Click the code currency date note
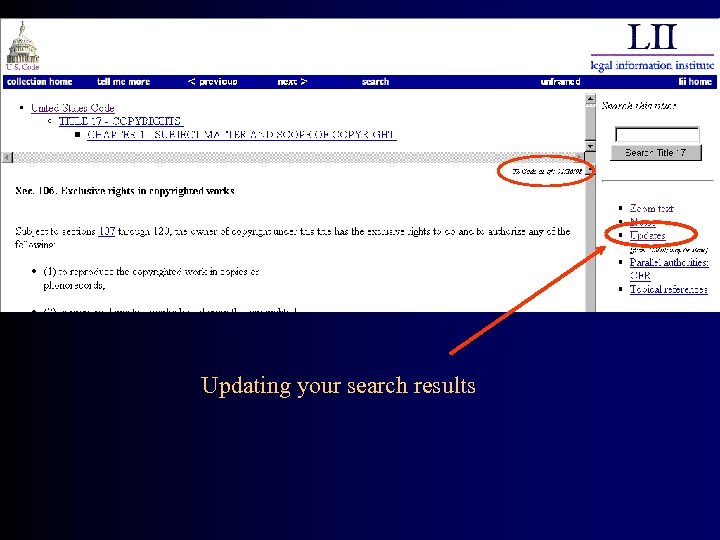This screenshot has width=720, height=540. pyautogui.click(x=547, y=171)
